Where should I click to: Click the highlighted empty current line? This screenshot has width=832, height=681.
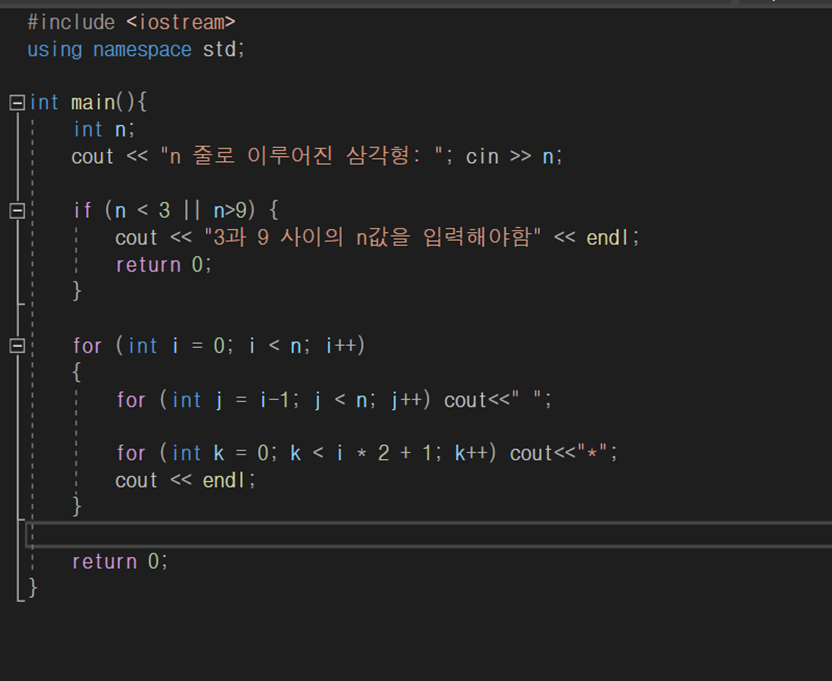click(x=429, y=535)
